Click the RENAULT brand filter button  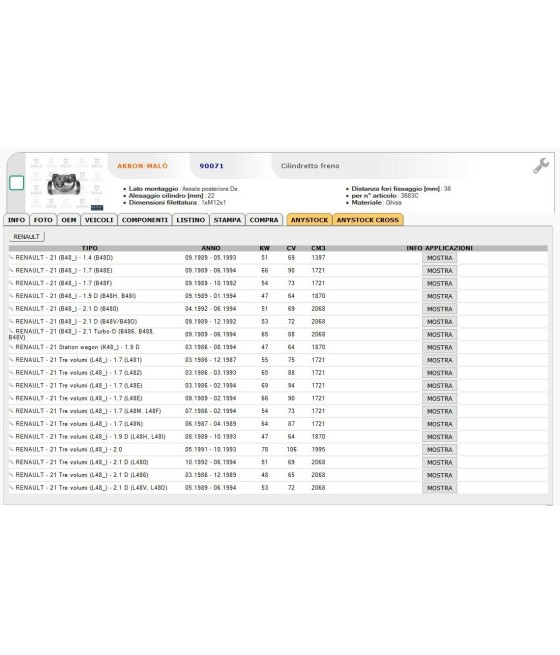point(27,237)
